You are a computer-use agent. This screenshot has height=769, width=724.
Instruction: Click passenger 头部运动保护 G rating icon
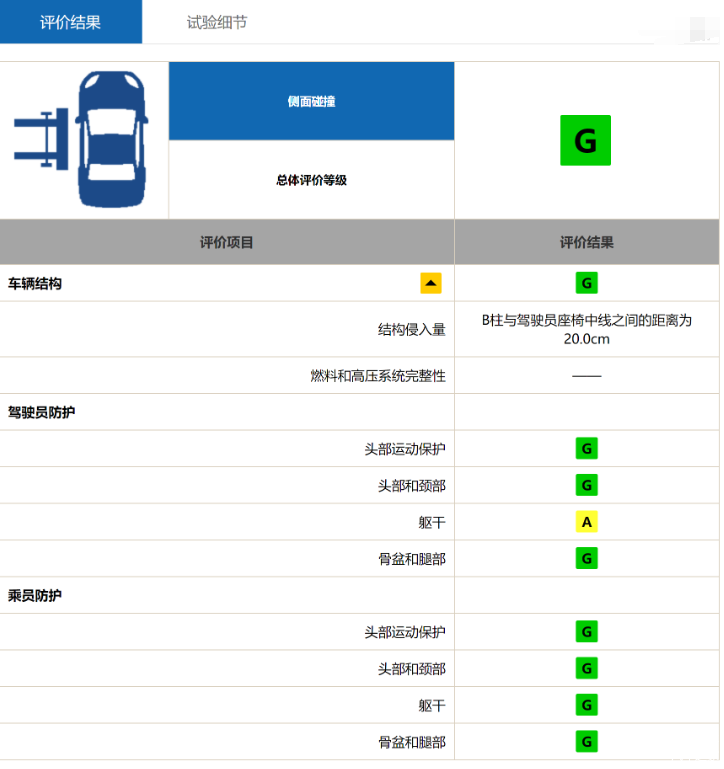pyautogui.click(x=586, y=632)
